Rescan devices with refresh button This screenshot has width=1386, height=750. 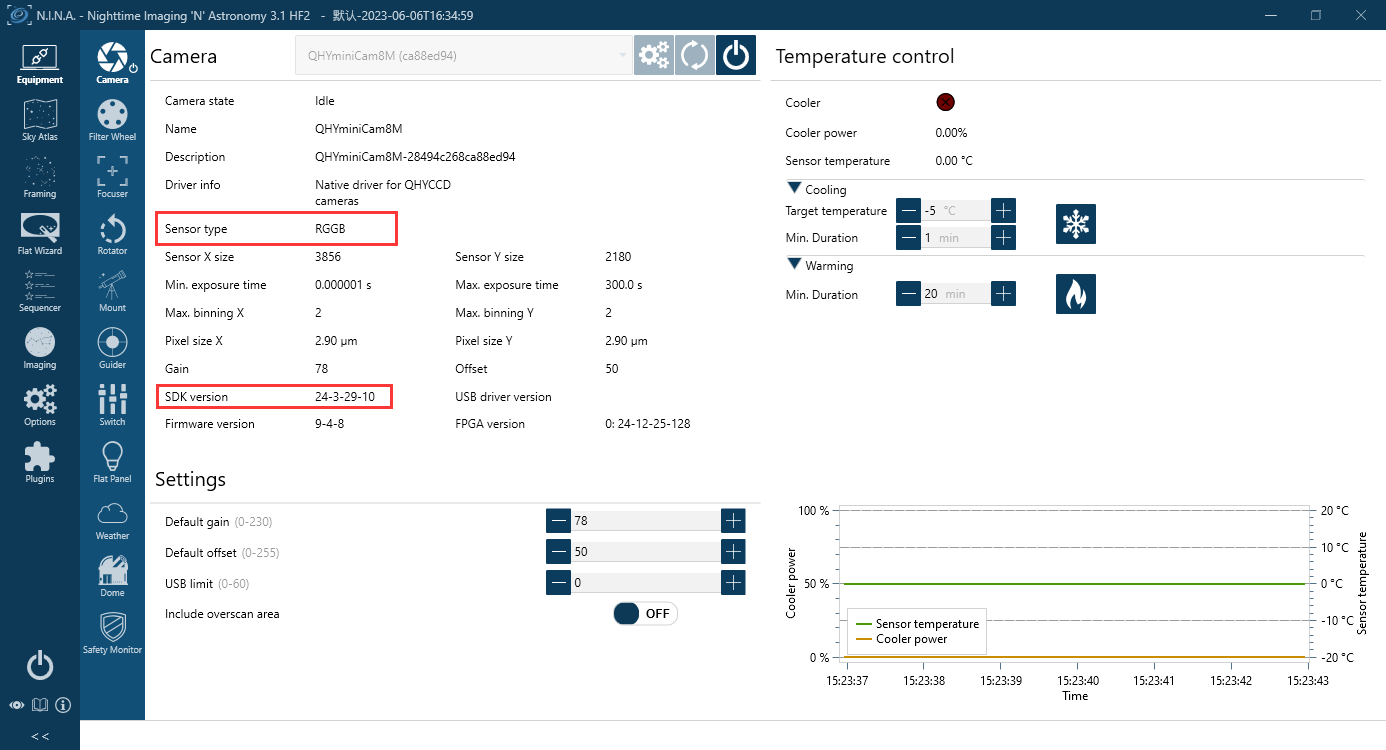point(694,56)
